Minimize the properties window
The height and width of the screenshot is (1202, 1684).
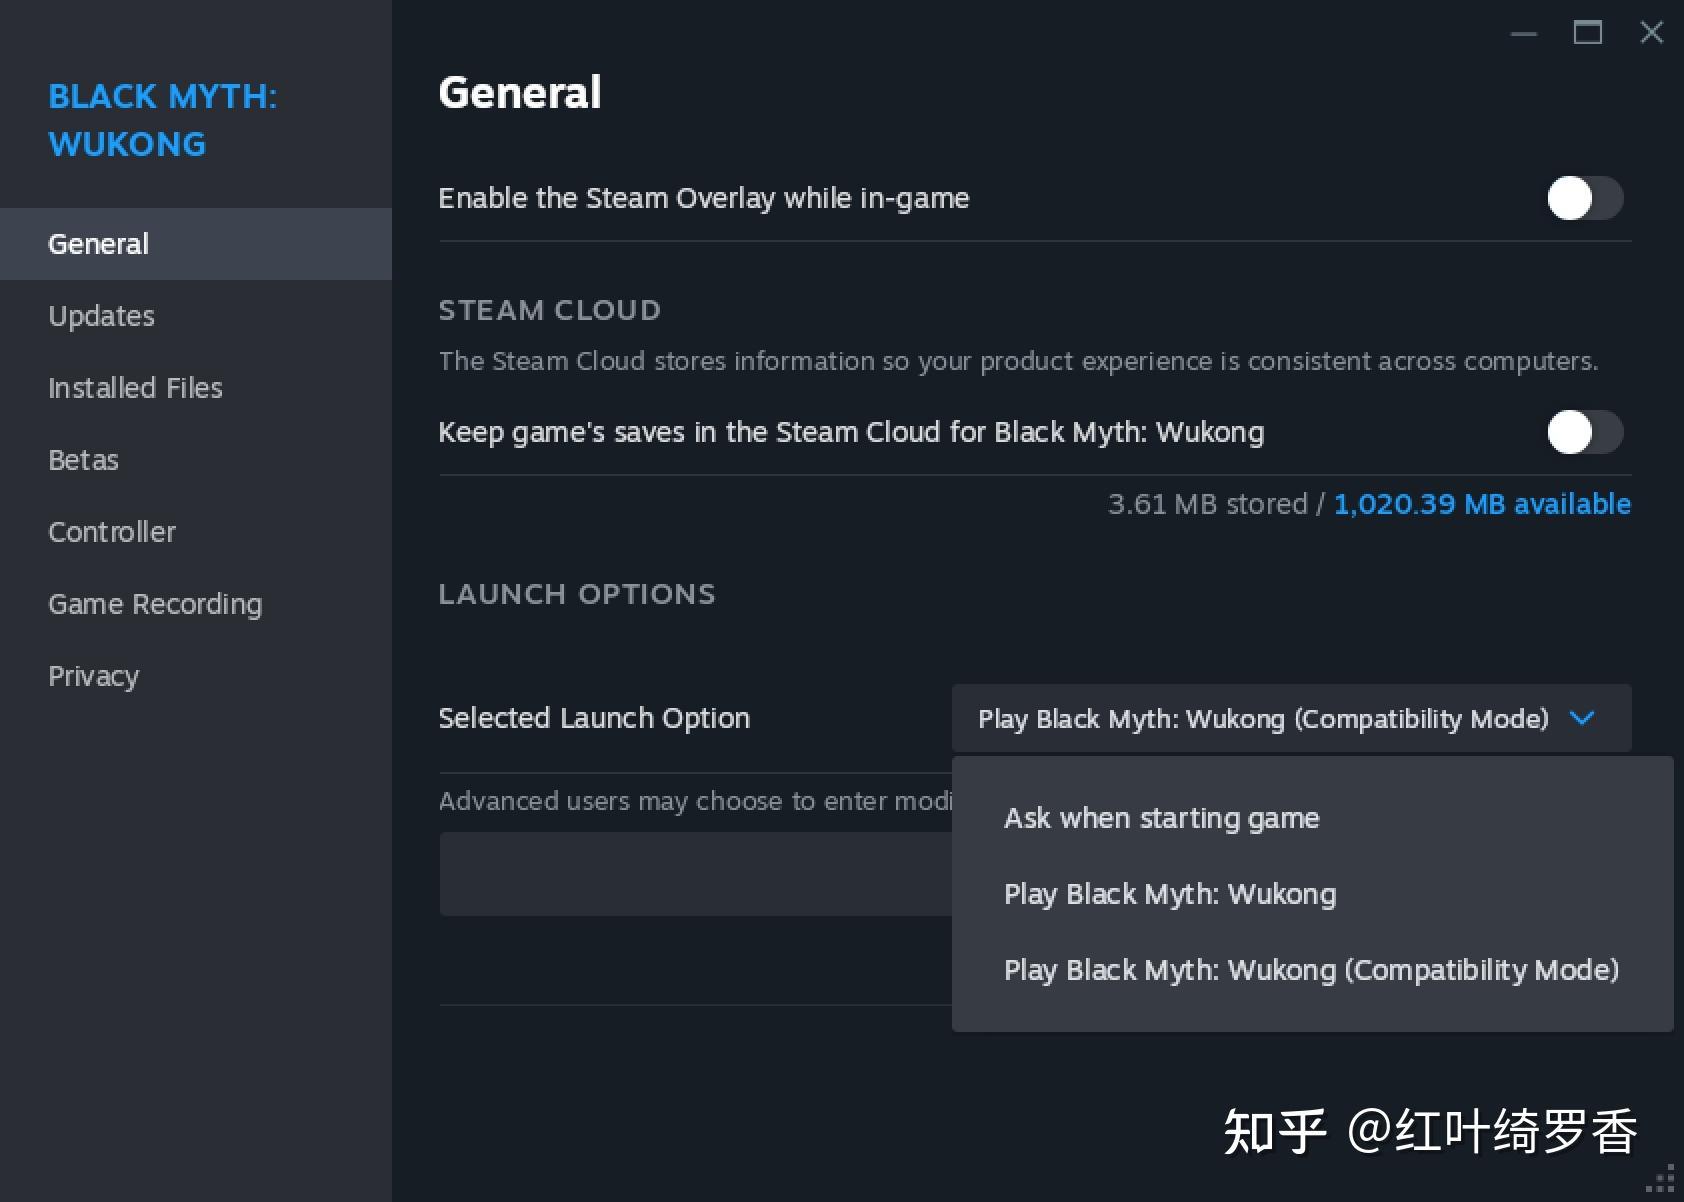coord(1523,33)
